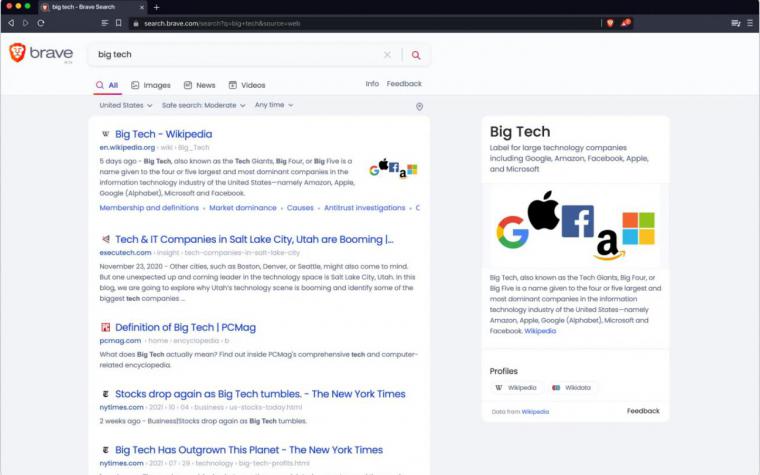This screenshot has height=475, width=760.
Task: Open the 'Definition of Big Tech | PCMag' result
Action: 185,328
